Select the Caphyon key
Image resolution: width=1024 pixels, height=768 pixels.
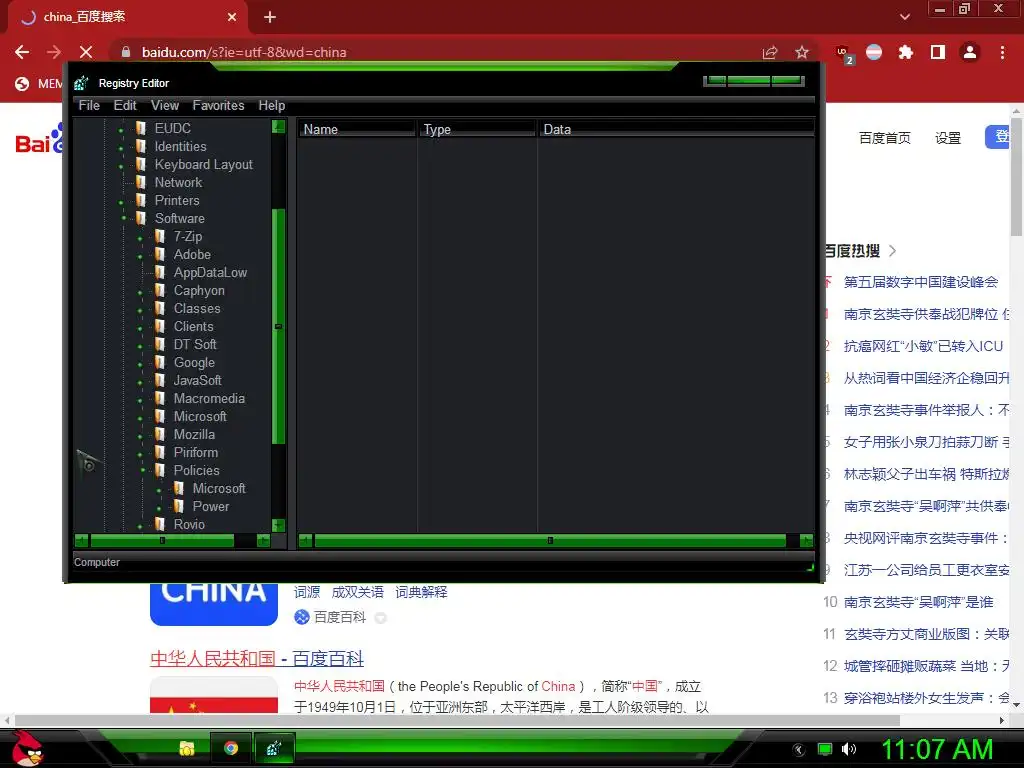199,291
